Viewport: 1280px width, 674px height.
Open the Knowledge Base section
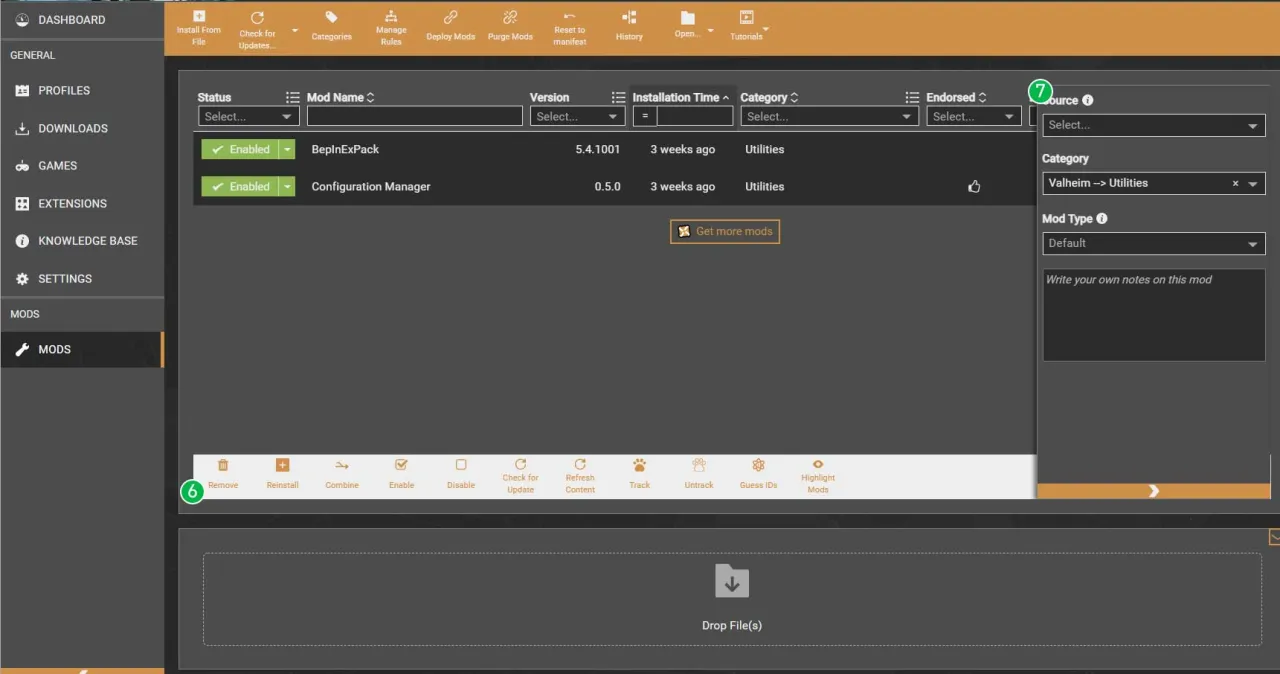(x=87, y=240)
